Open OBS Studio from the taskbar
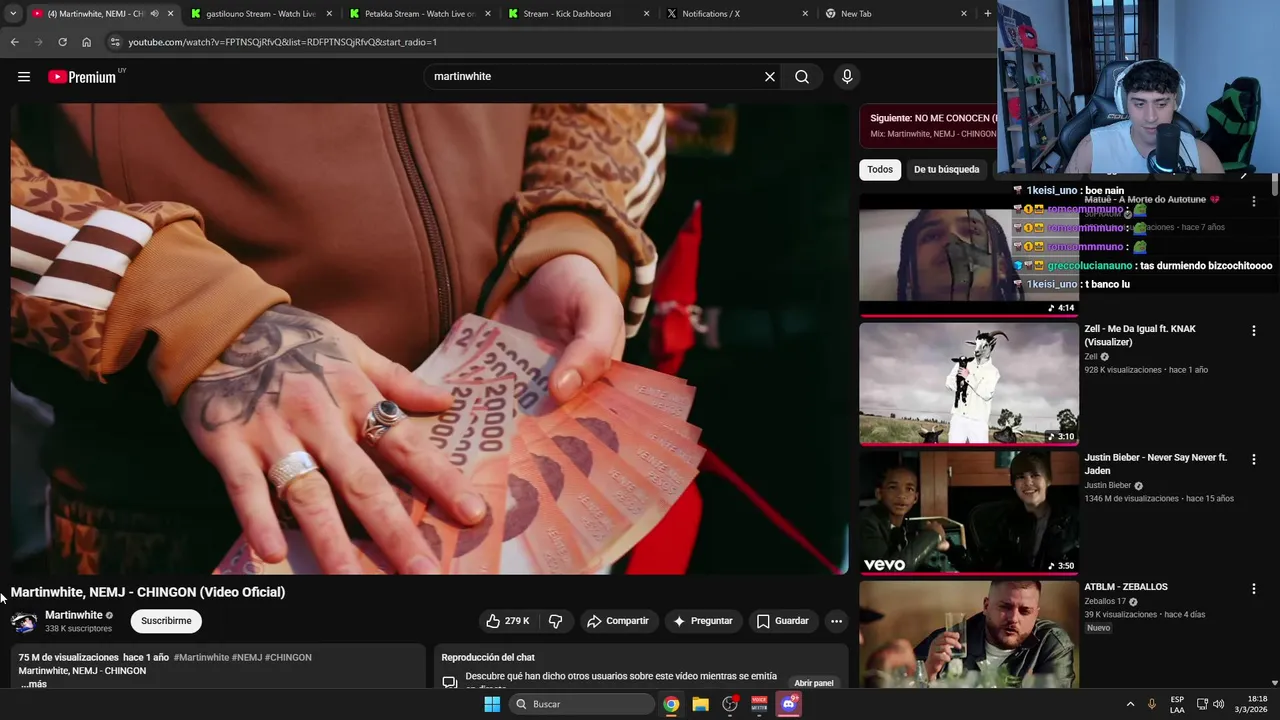The width and height of the screenshot is (1280, 720). 730,704
